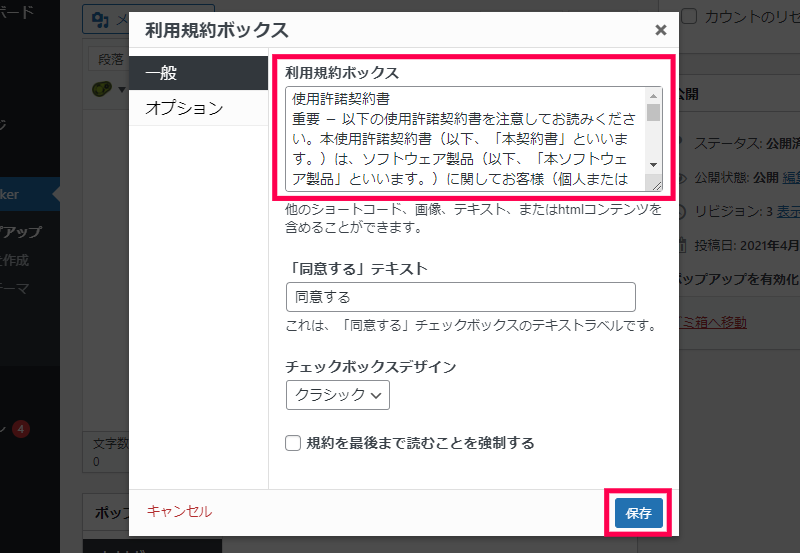The width and height of the screenshot is (800, 553).
Task: Click the green shortcode icon in the editor toolbar
Action: (102, 89)
